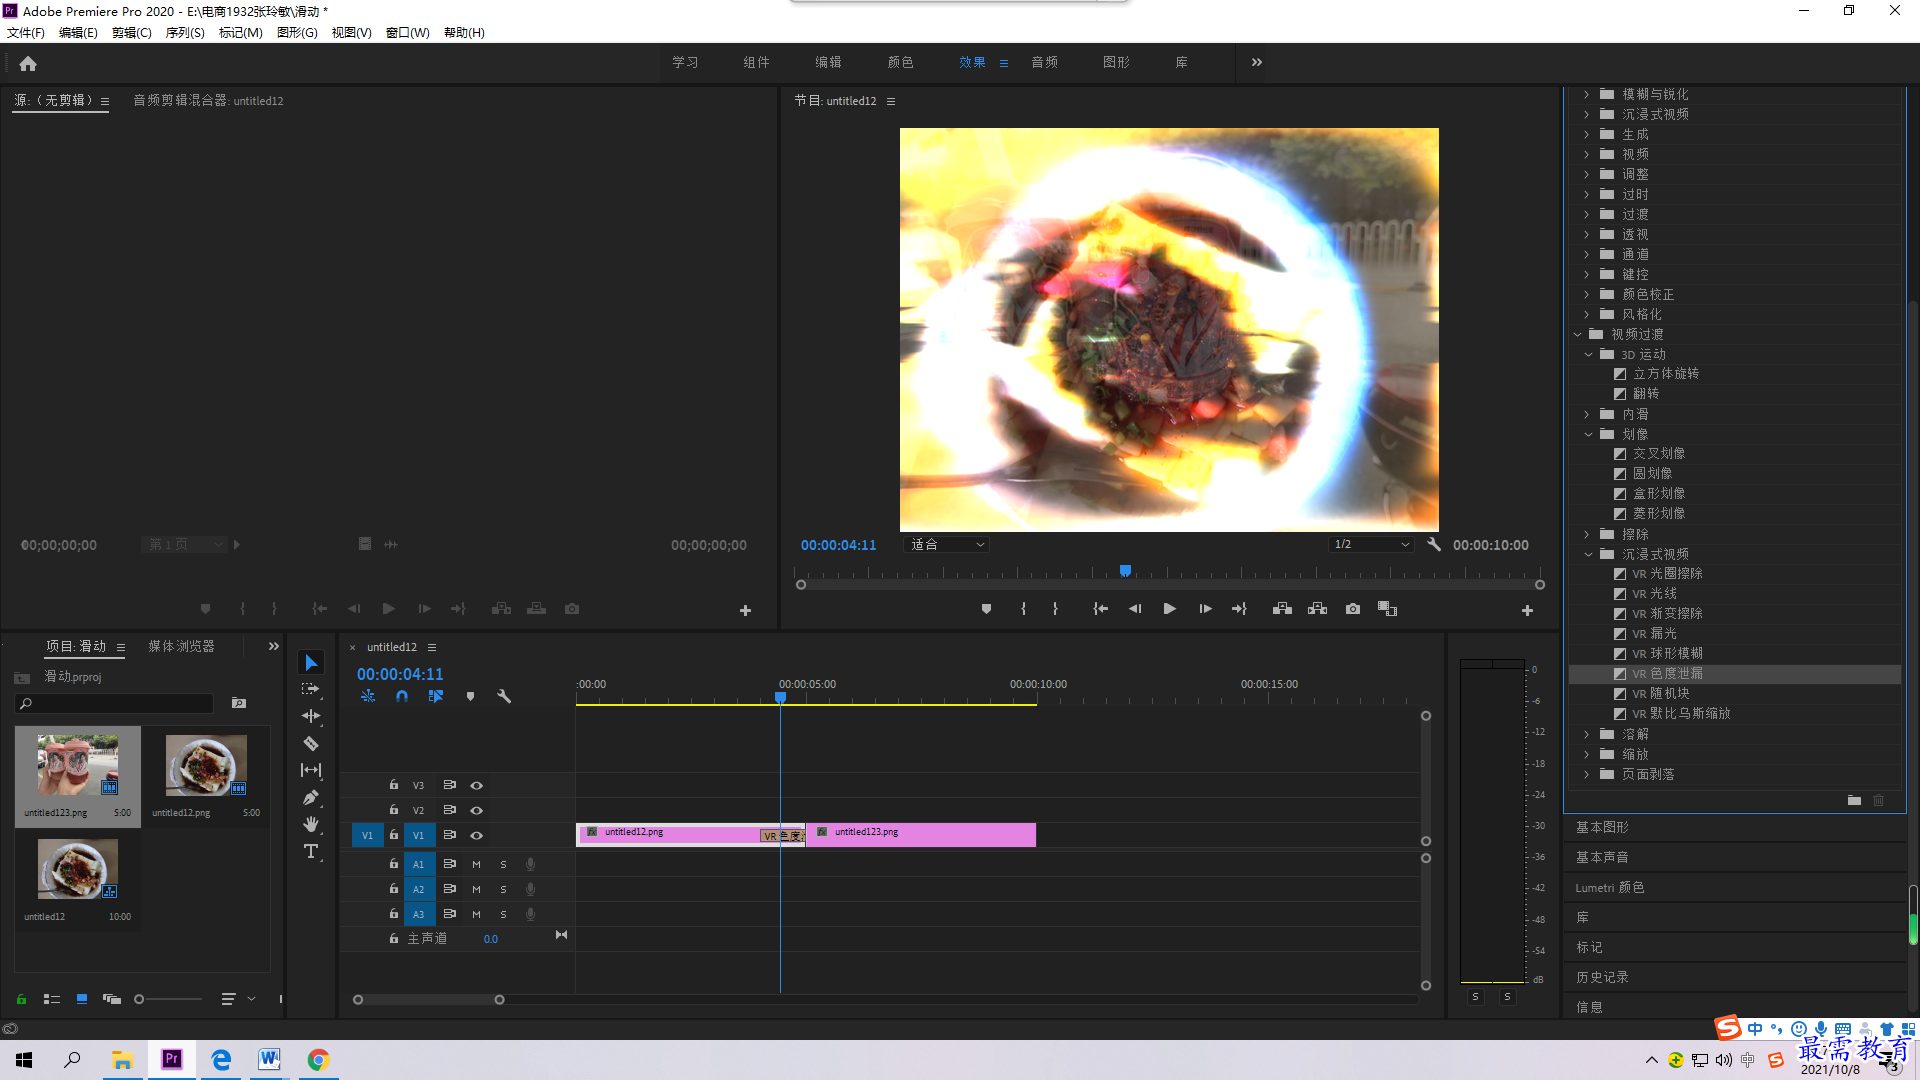Show more workspaces with double chevron
This screenshot has width=1920, height=1080.
[x=1257, y=62]
